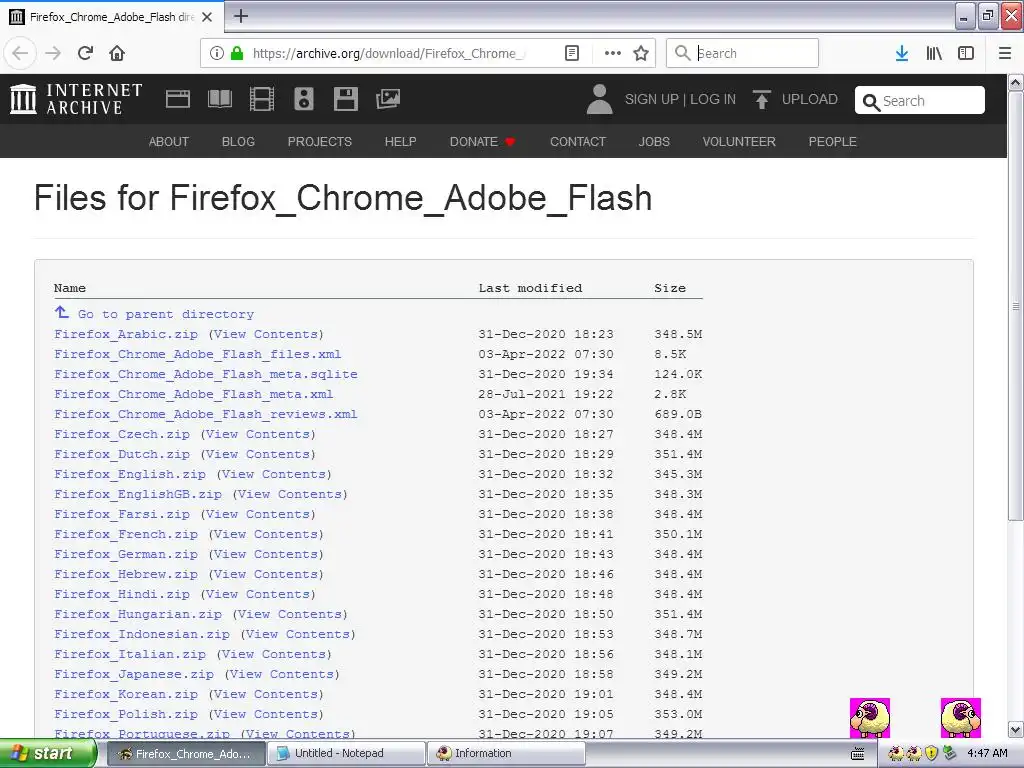Screen dimensions: 1024x768
Task: Click the green padlock secure connection icon
Action: click(237, 53)
